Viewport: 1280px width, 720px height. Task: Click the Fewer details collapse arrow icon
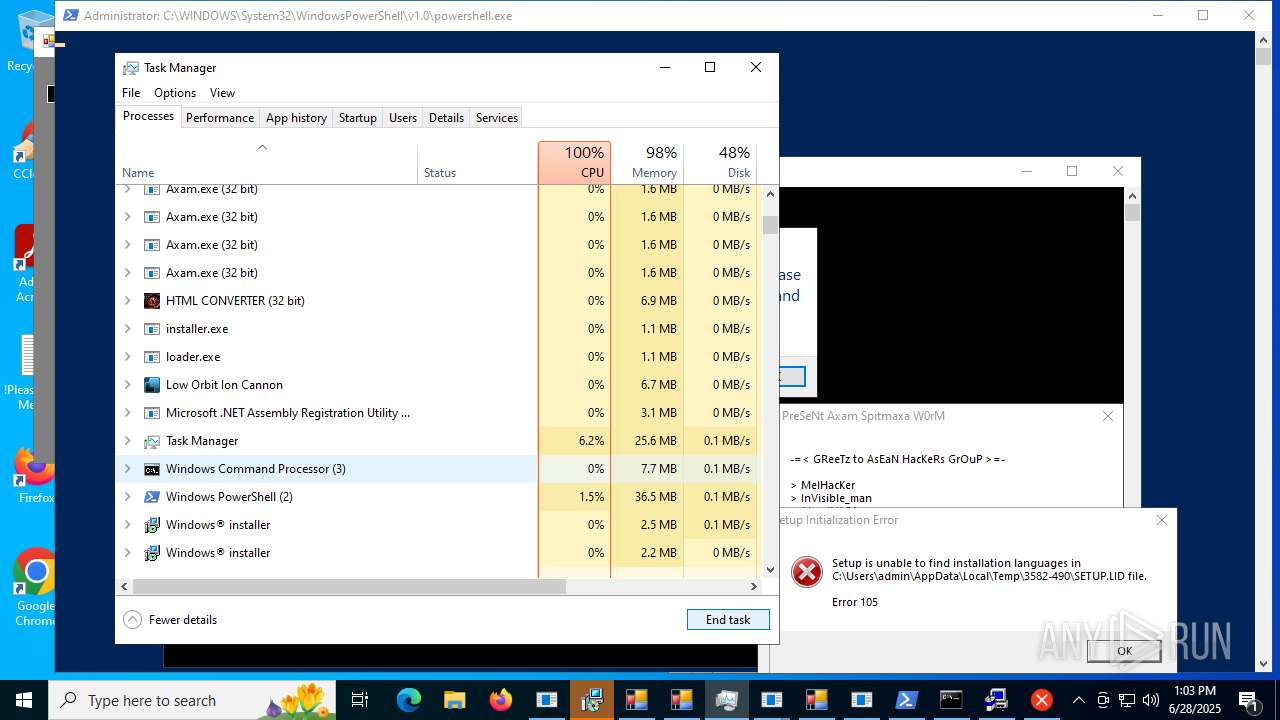(132, 620)
